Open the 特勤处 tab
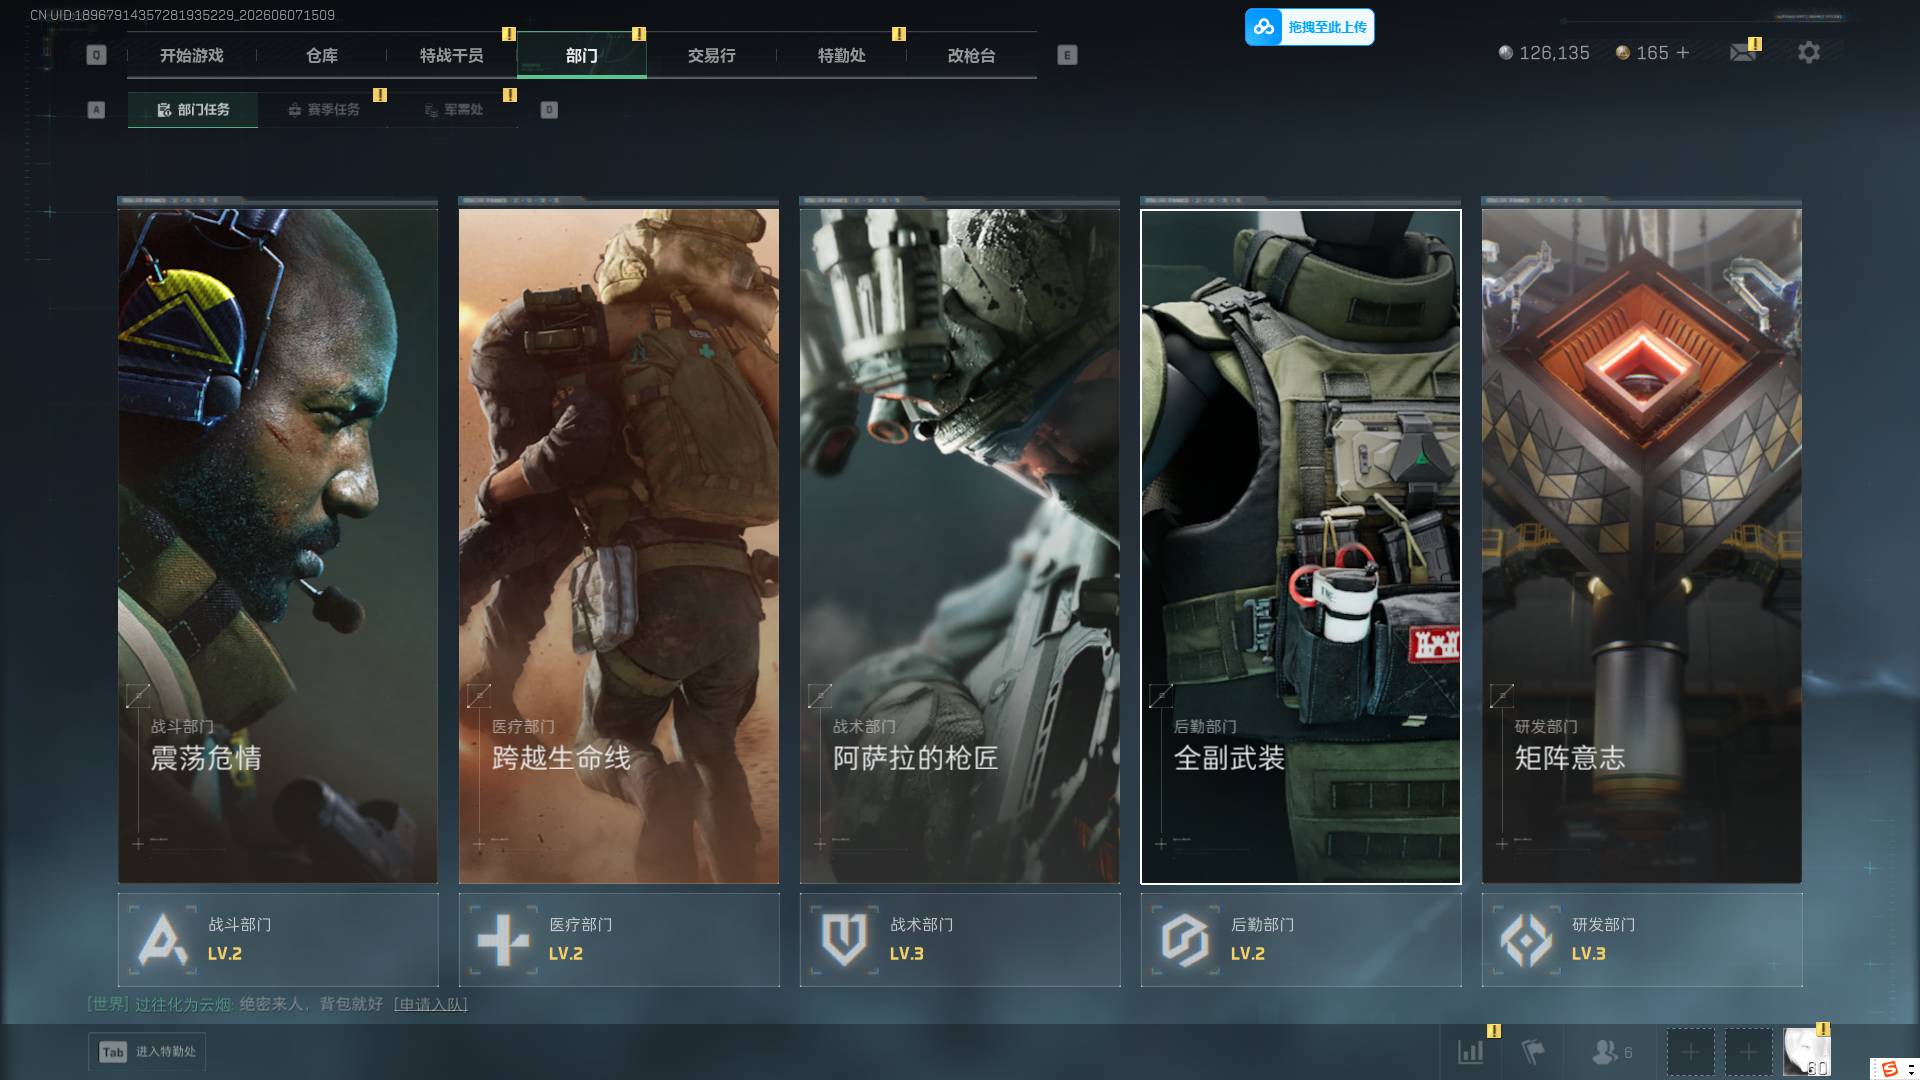 point(842,56)
